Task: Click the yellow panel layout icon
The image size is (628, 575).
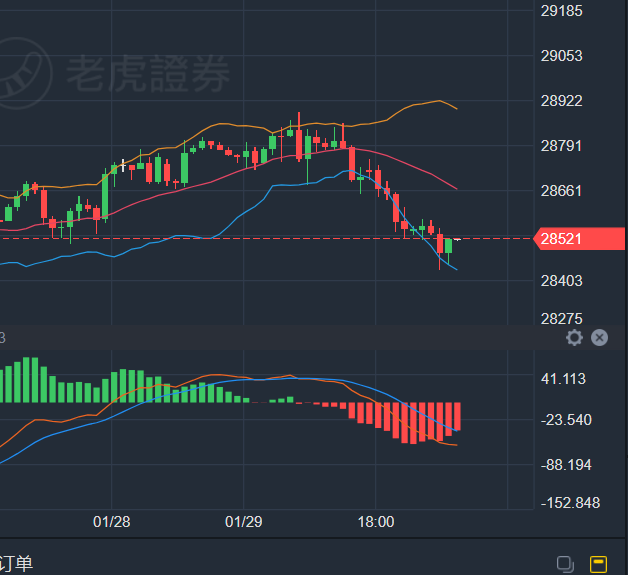Action: pos(599,564)
